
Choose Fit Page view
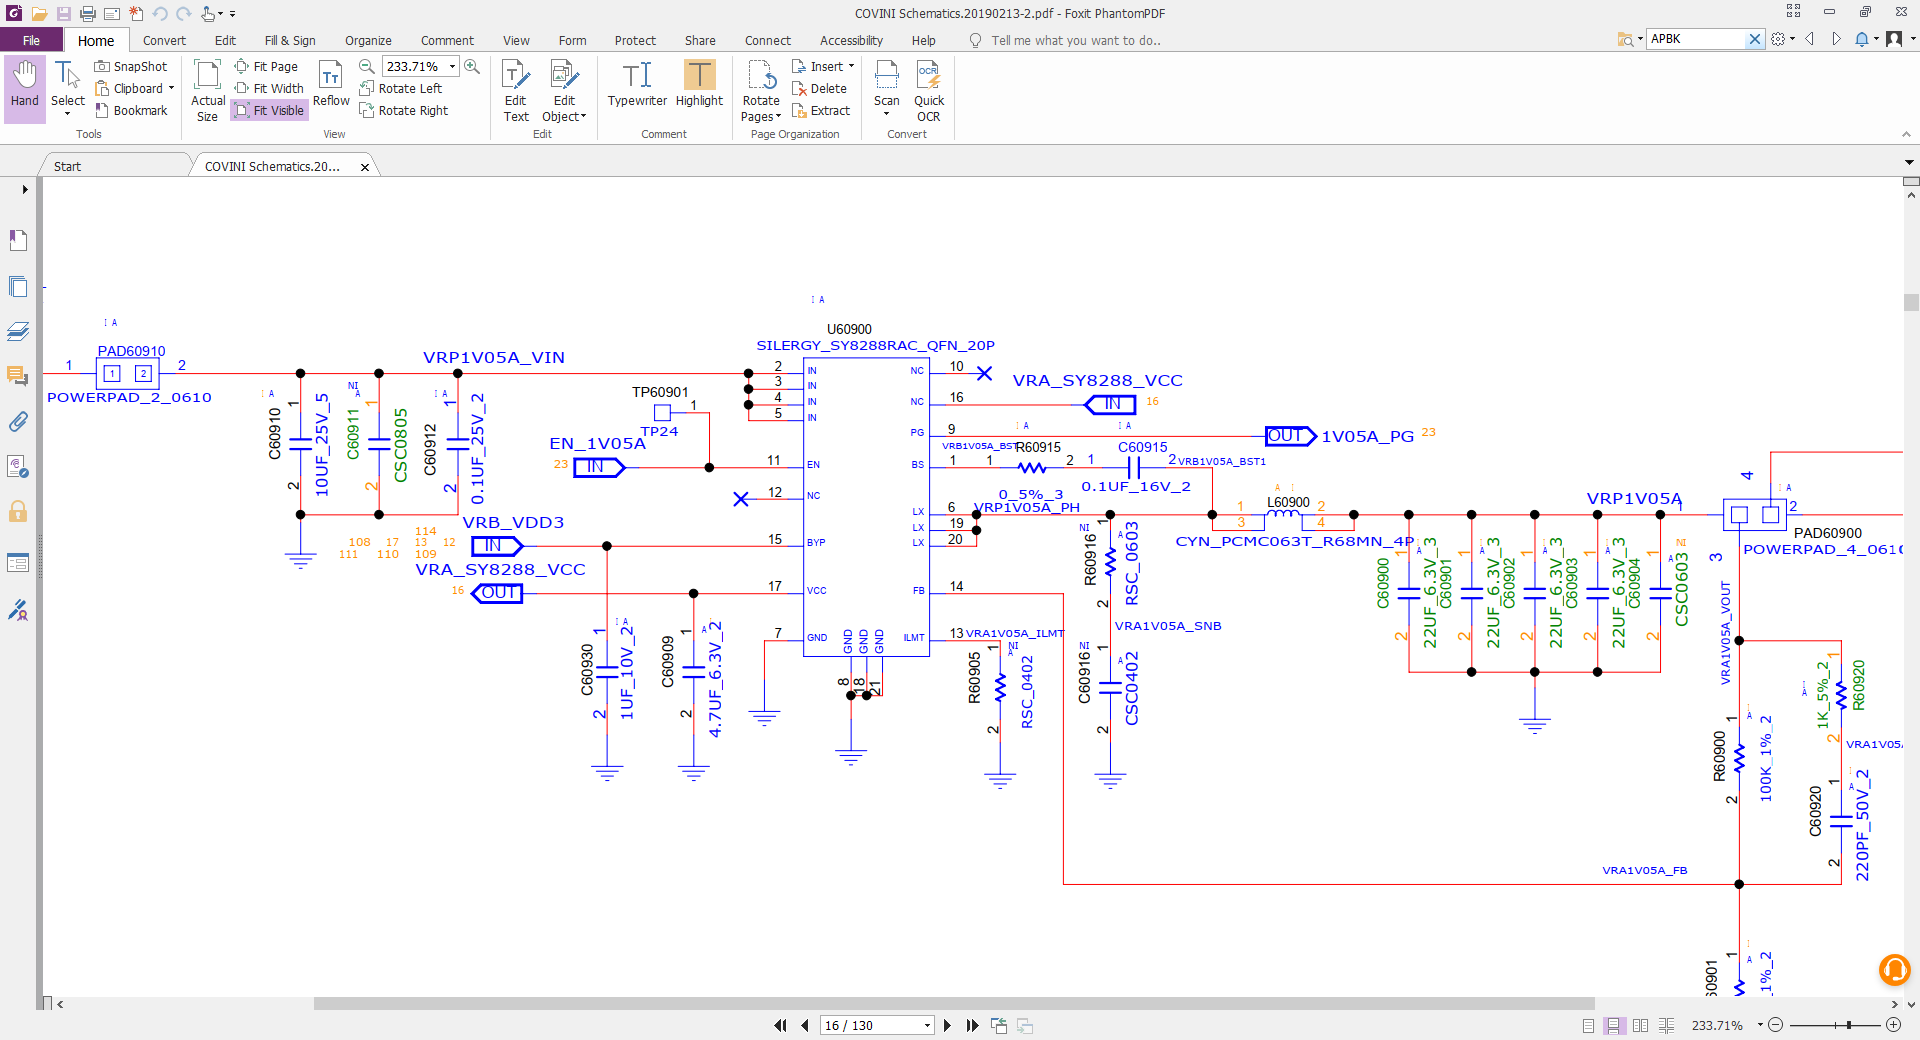[x=267, y=67]
